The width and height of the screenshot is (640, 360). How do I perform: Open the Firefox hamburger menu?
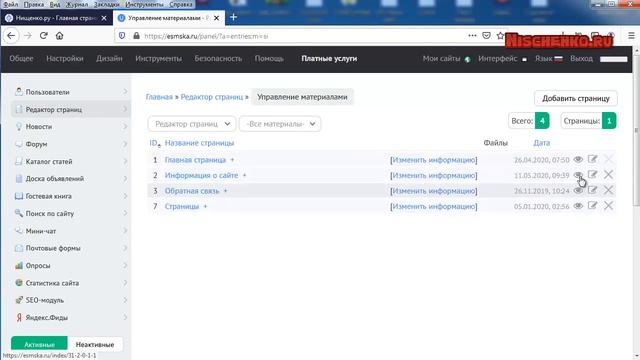click(x=631, y=36)
